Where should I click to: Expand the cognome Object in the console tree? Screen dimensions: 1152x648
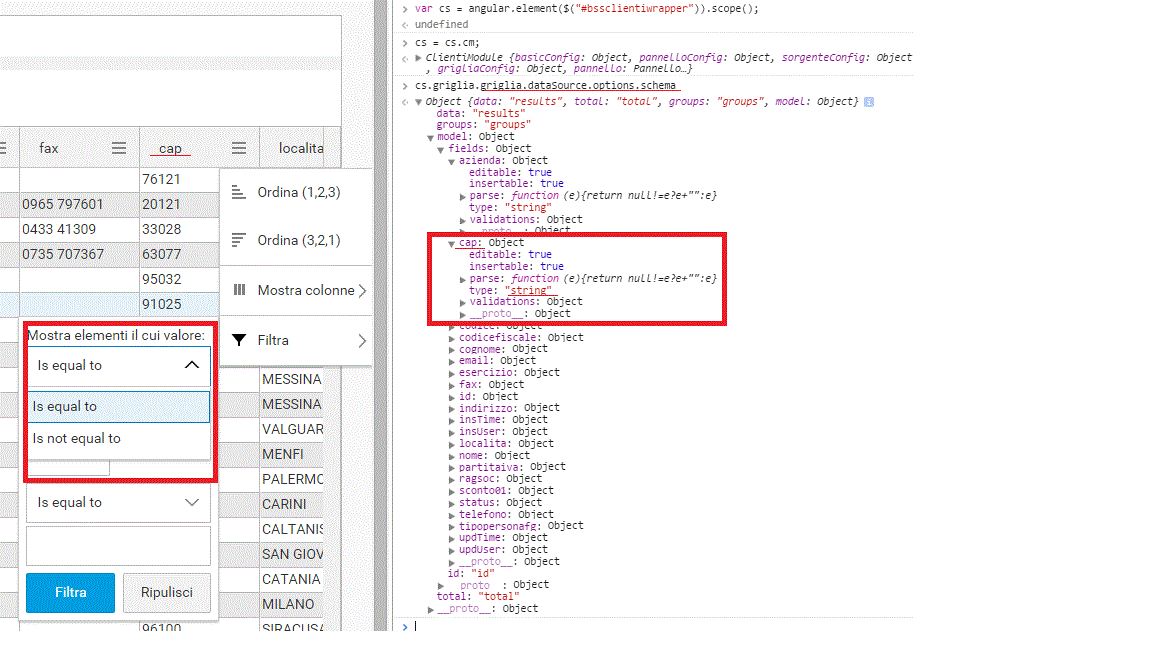[x=451, y=348]
